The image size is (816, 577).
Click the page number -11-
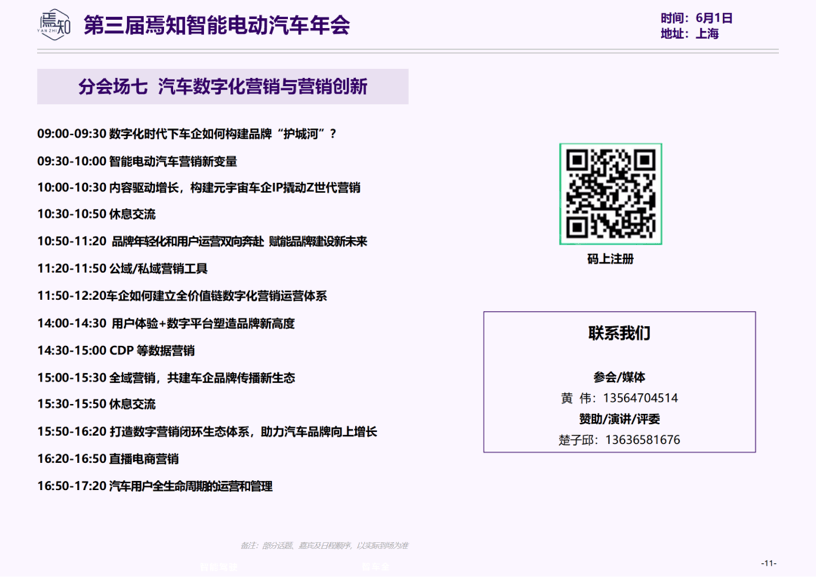click(x=768, y=563)
